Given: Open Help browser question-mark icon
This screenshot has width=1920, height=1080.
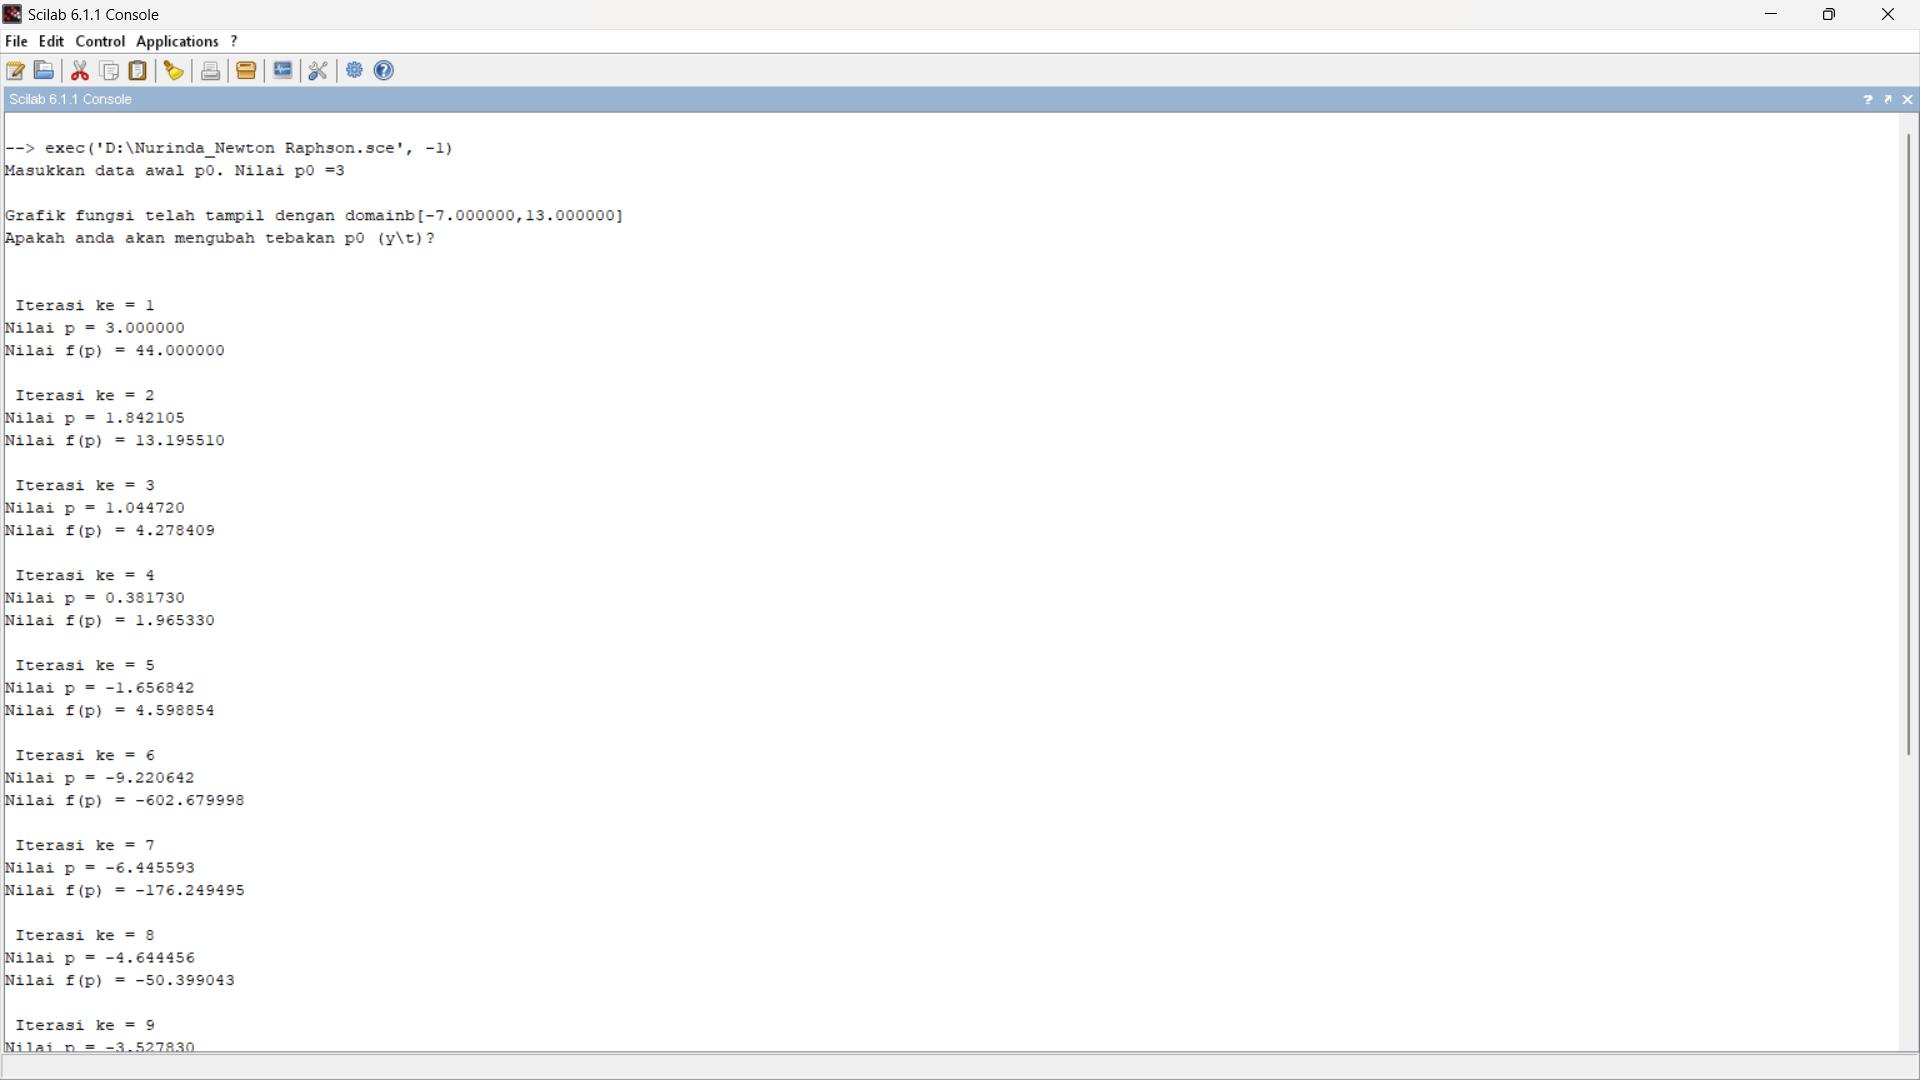Looking at the screenshot, I should pos(384,71).
